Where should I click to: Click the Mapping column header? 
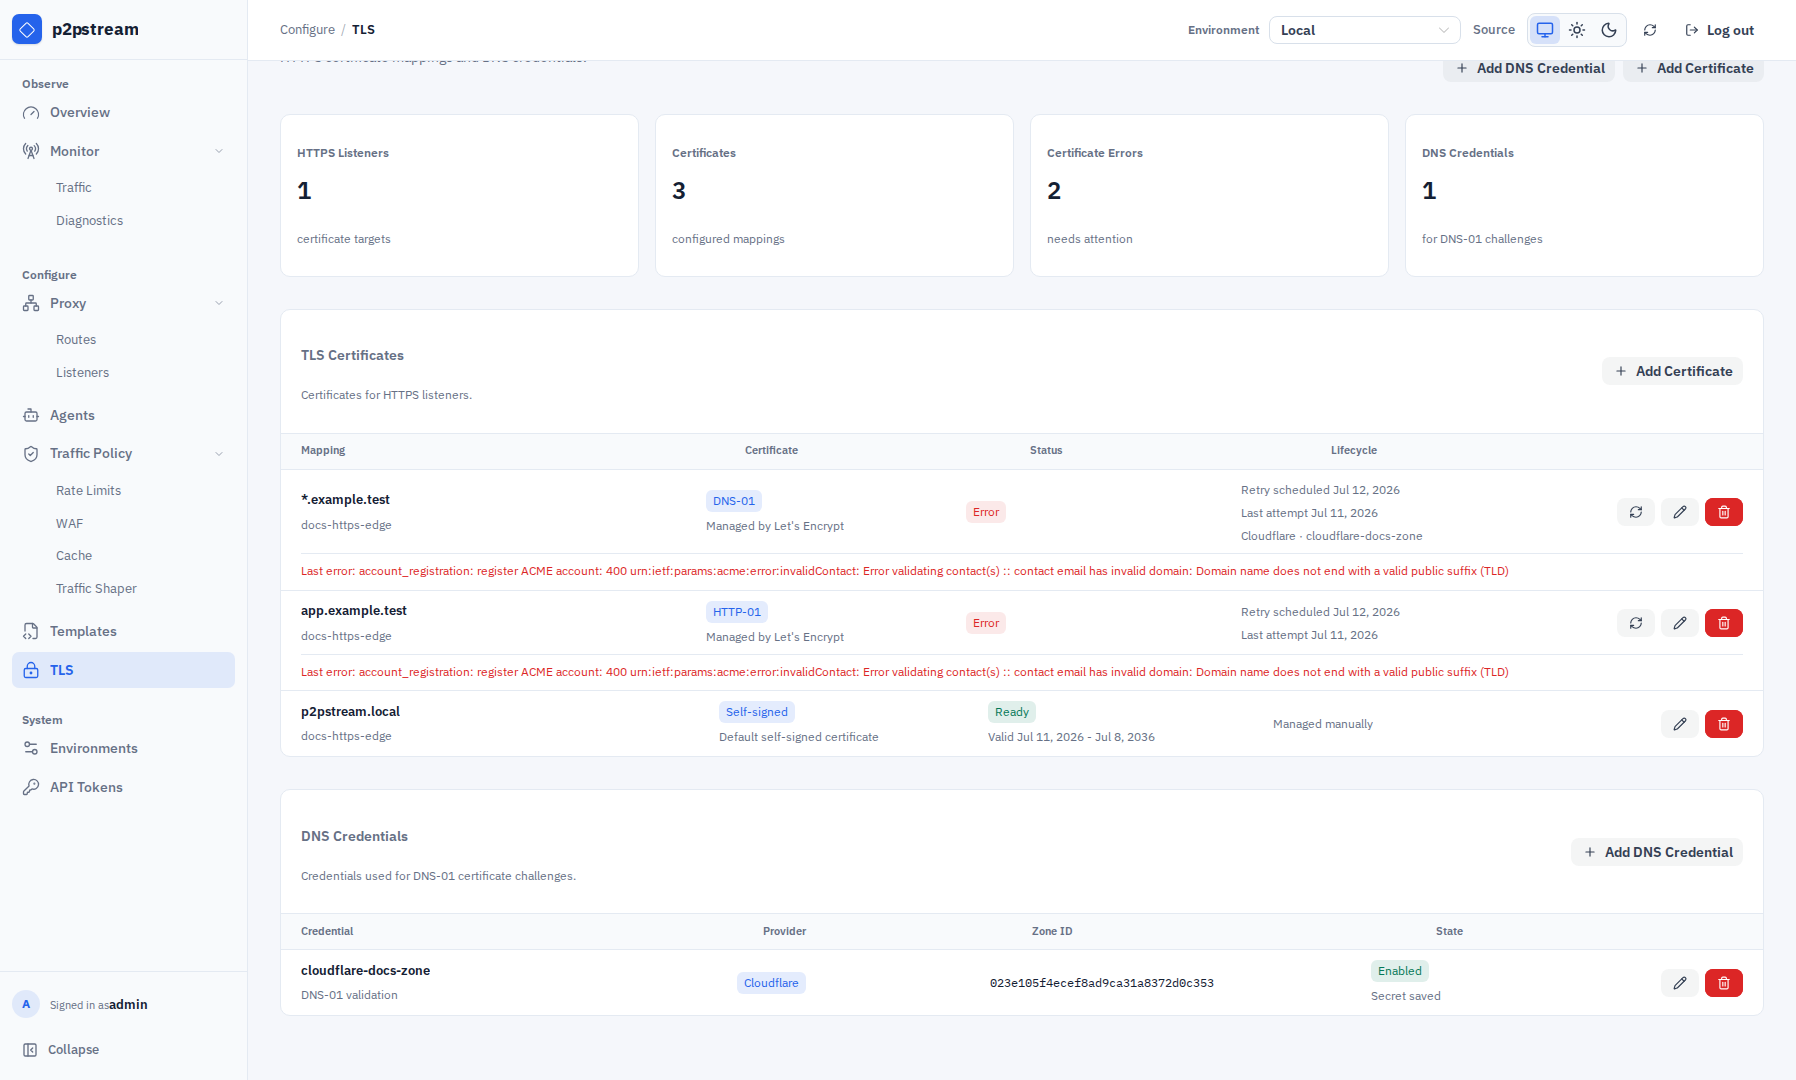point(323,451)
